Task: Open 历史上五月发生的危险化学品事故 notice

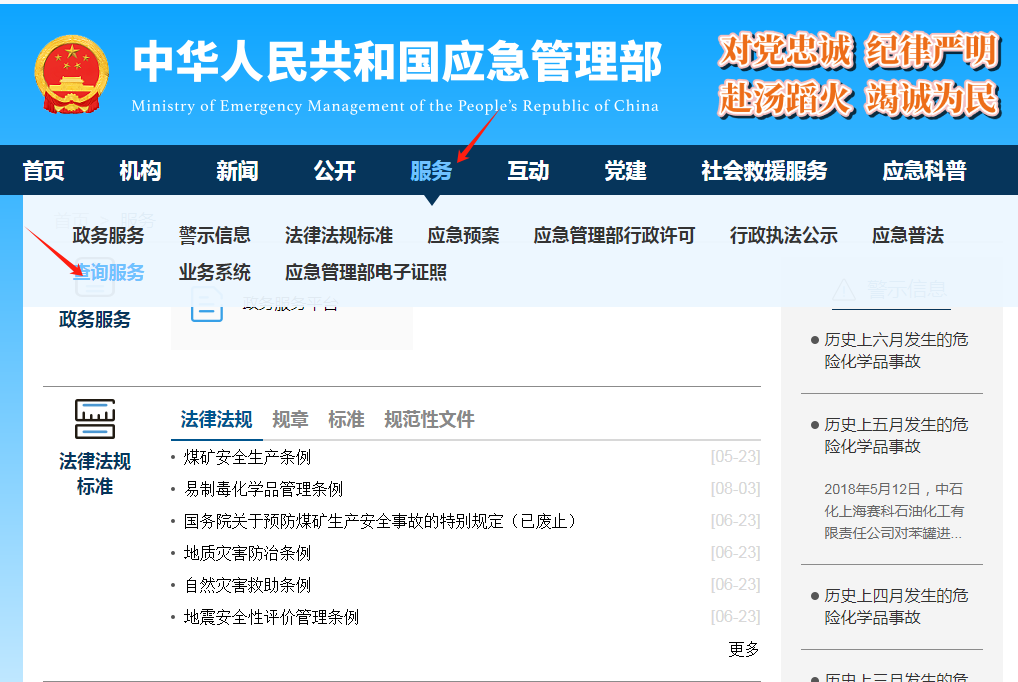Action: (895, 435)
